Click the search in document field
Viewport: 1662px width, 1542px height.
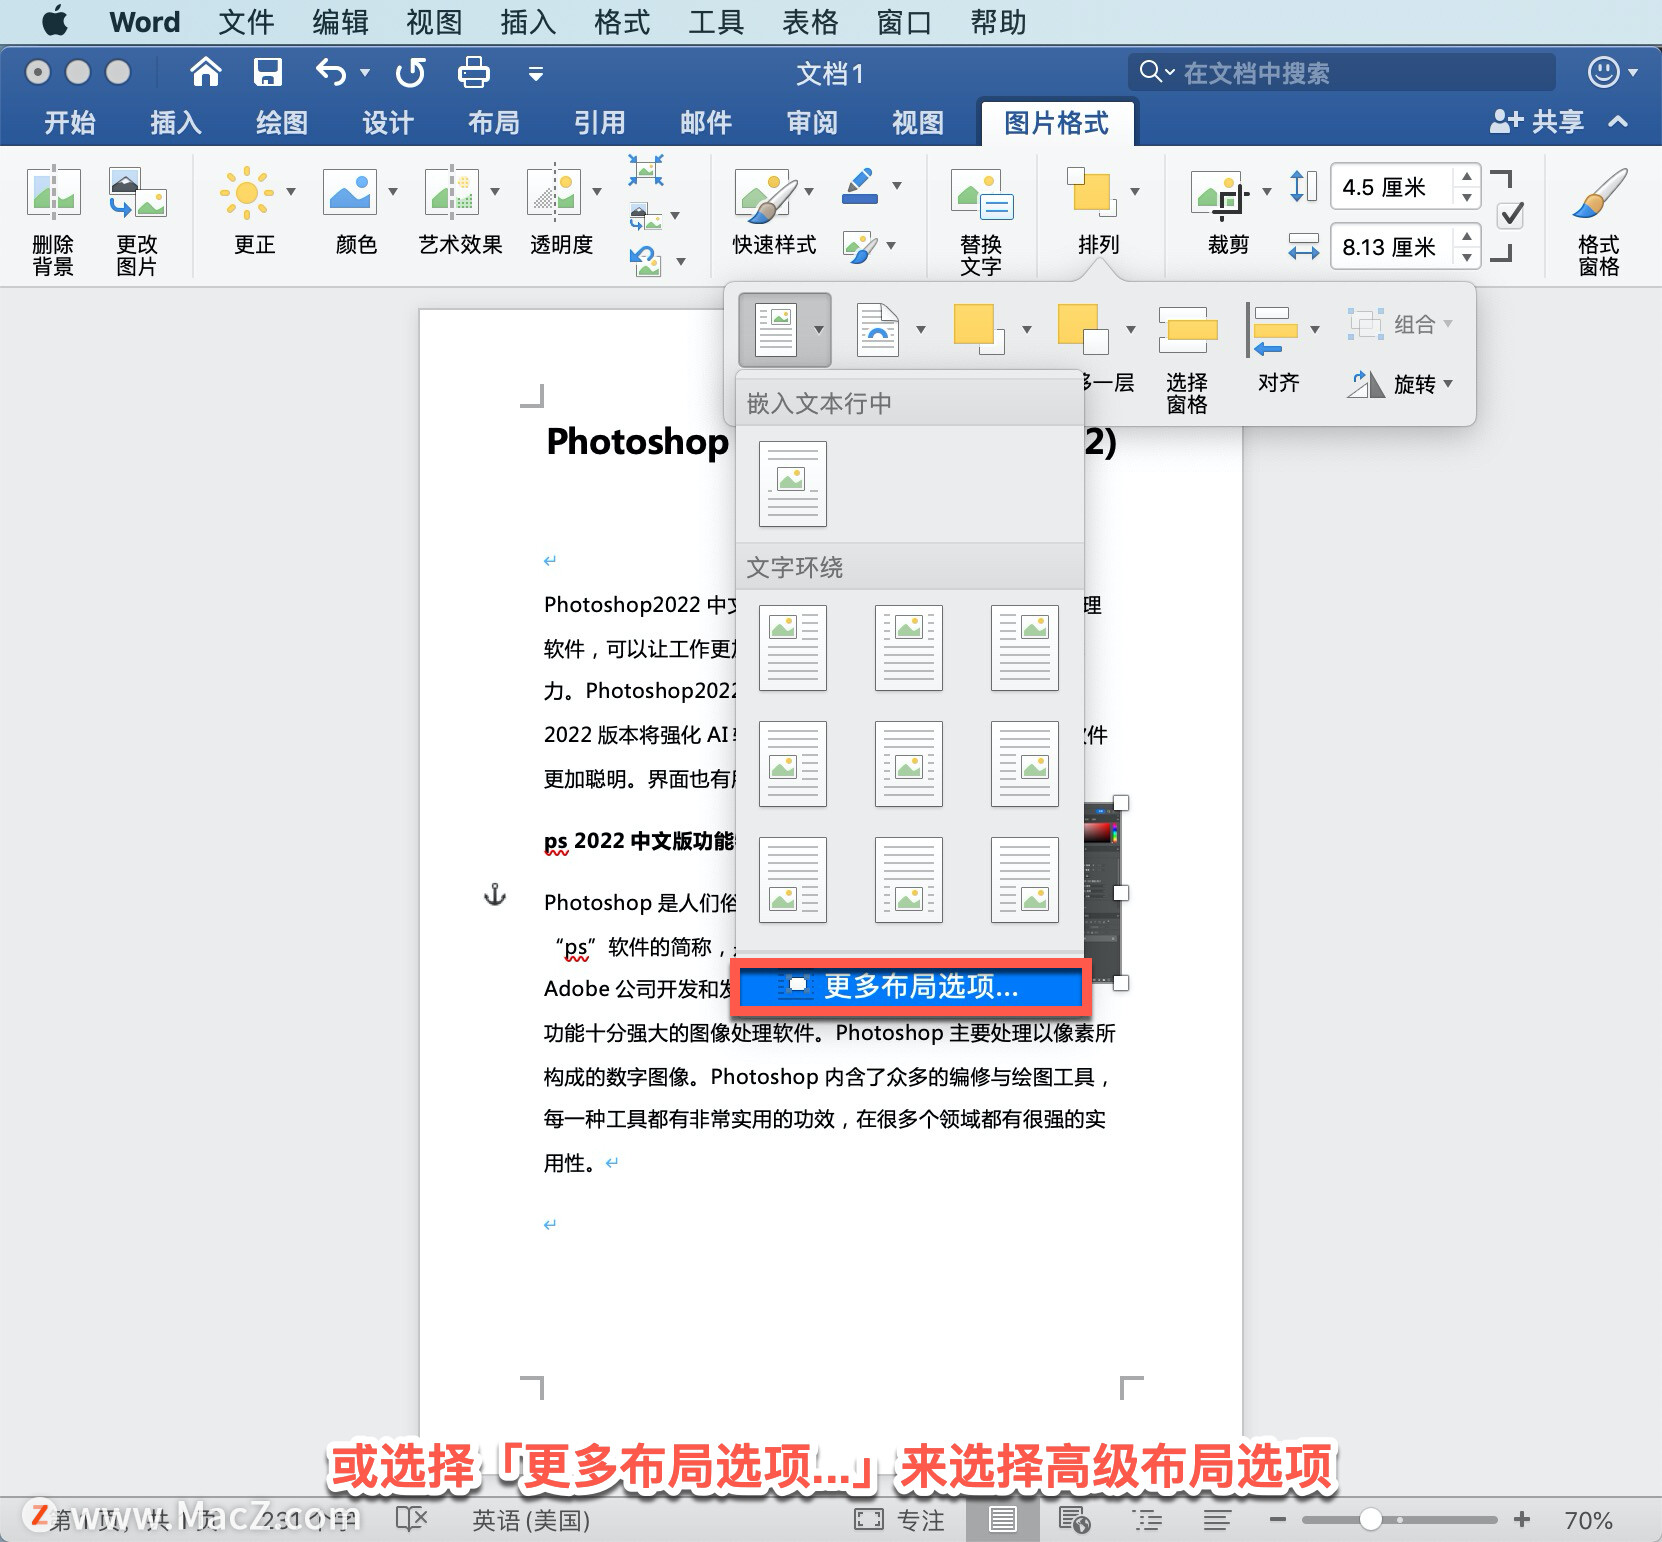(1342, 72)
